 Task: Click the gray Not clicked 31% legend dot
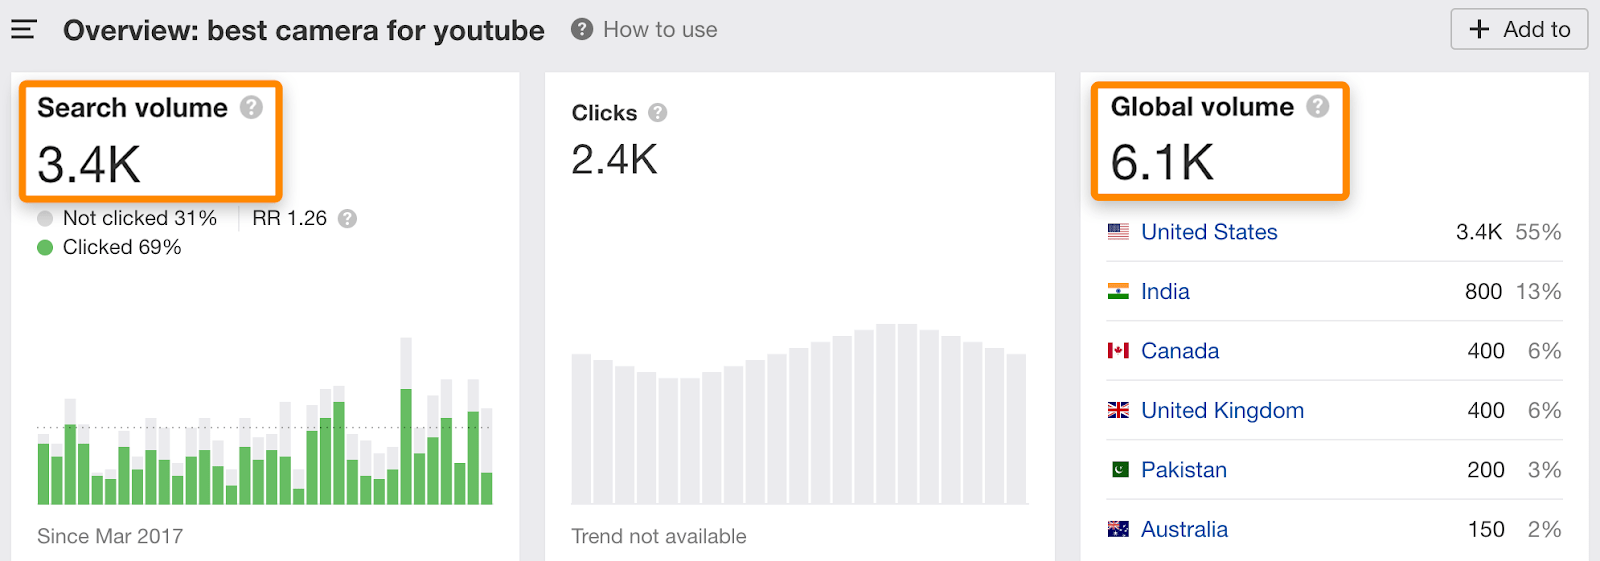coord(45,218)
